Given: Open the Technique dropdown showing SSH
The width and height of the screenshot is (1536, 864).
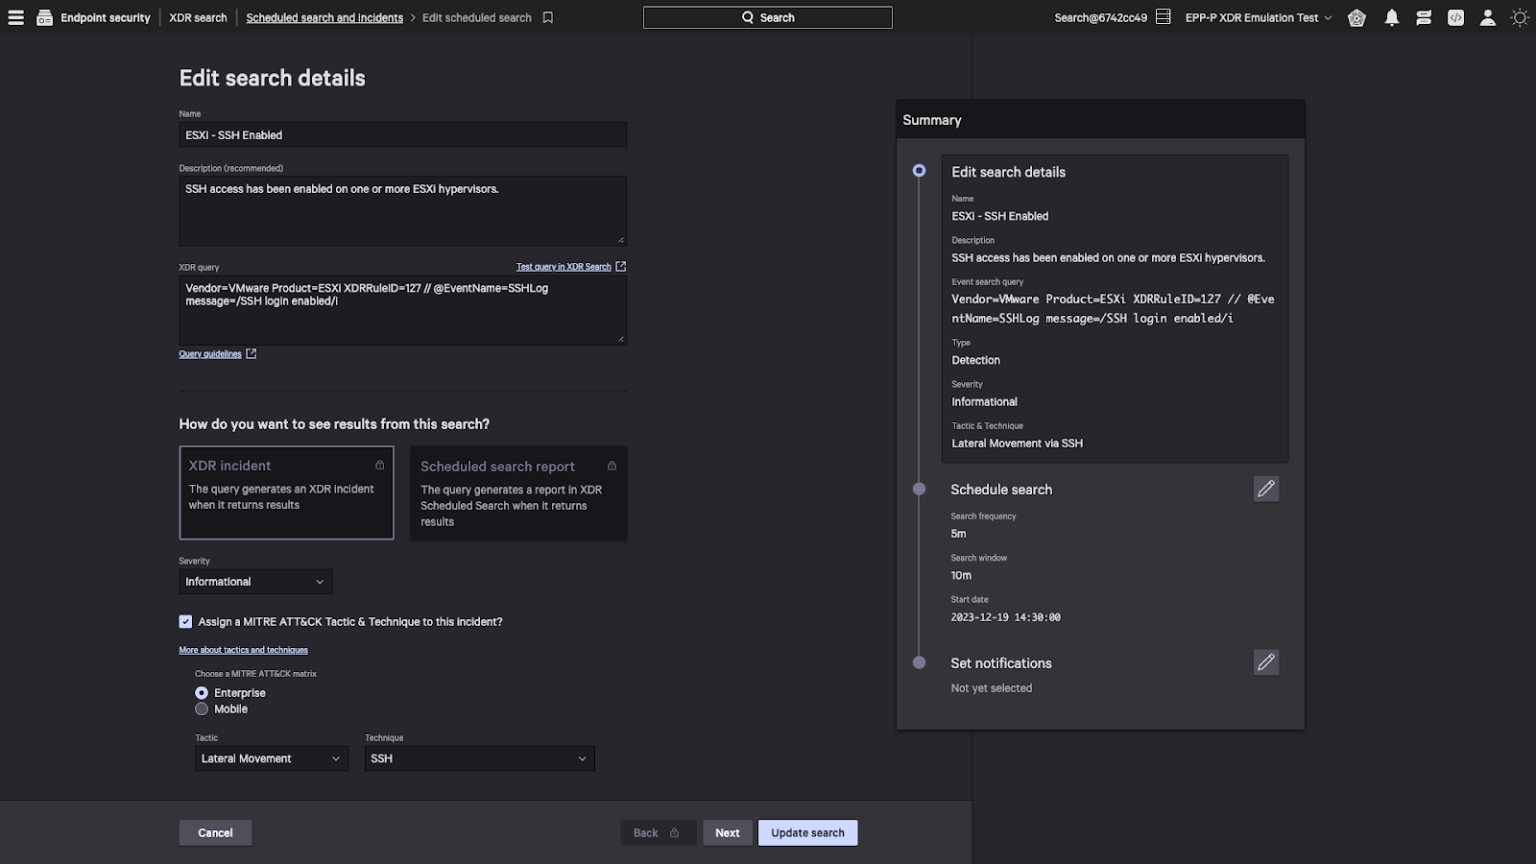Looking at the screenshot, I should (479, 758).
